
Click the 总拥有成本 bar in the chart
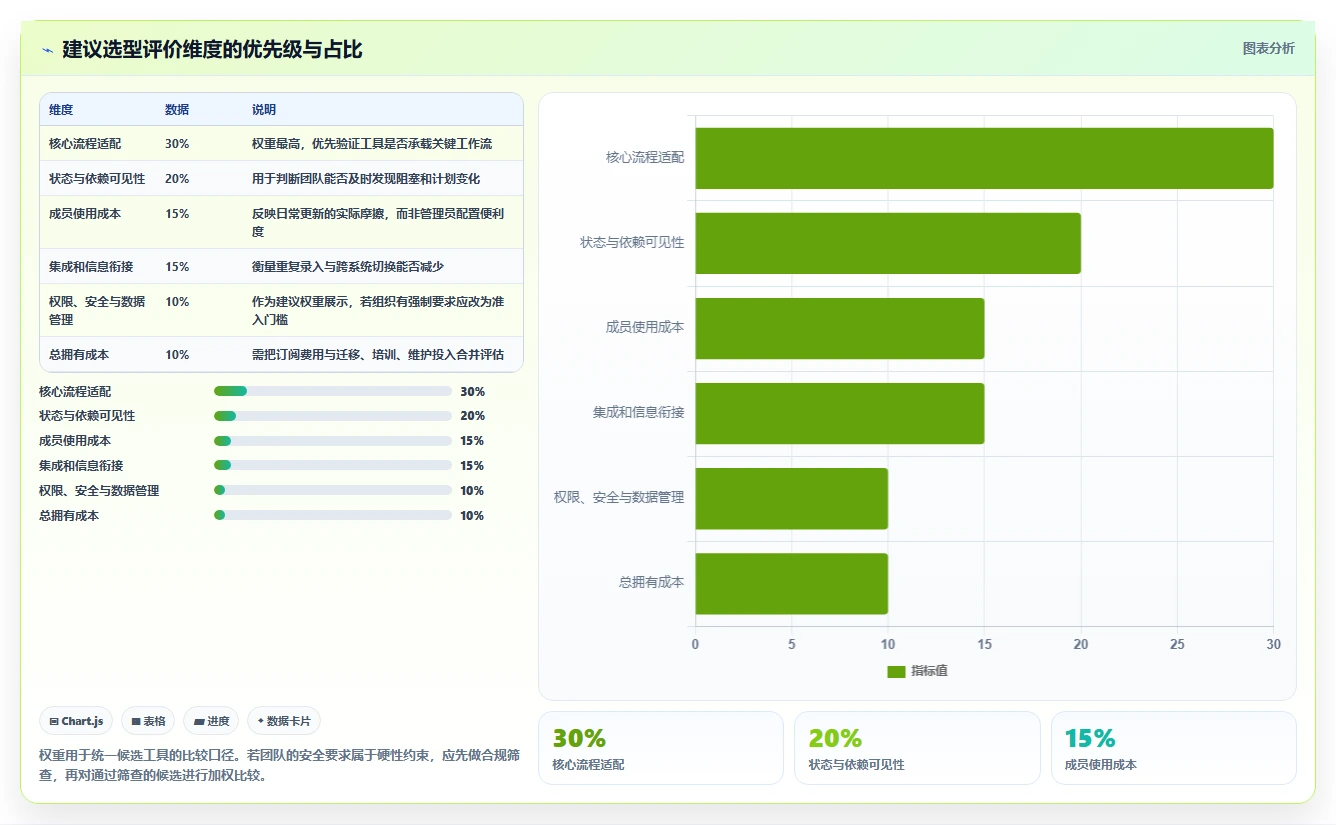coord(792,583)
